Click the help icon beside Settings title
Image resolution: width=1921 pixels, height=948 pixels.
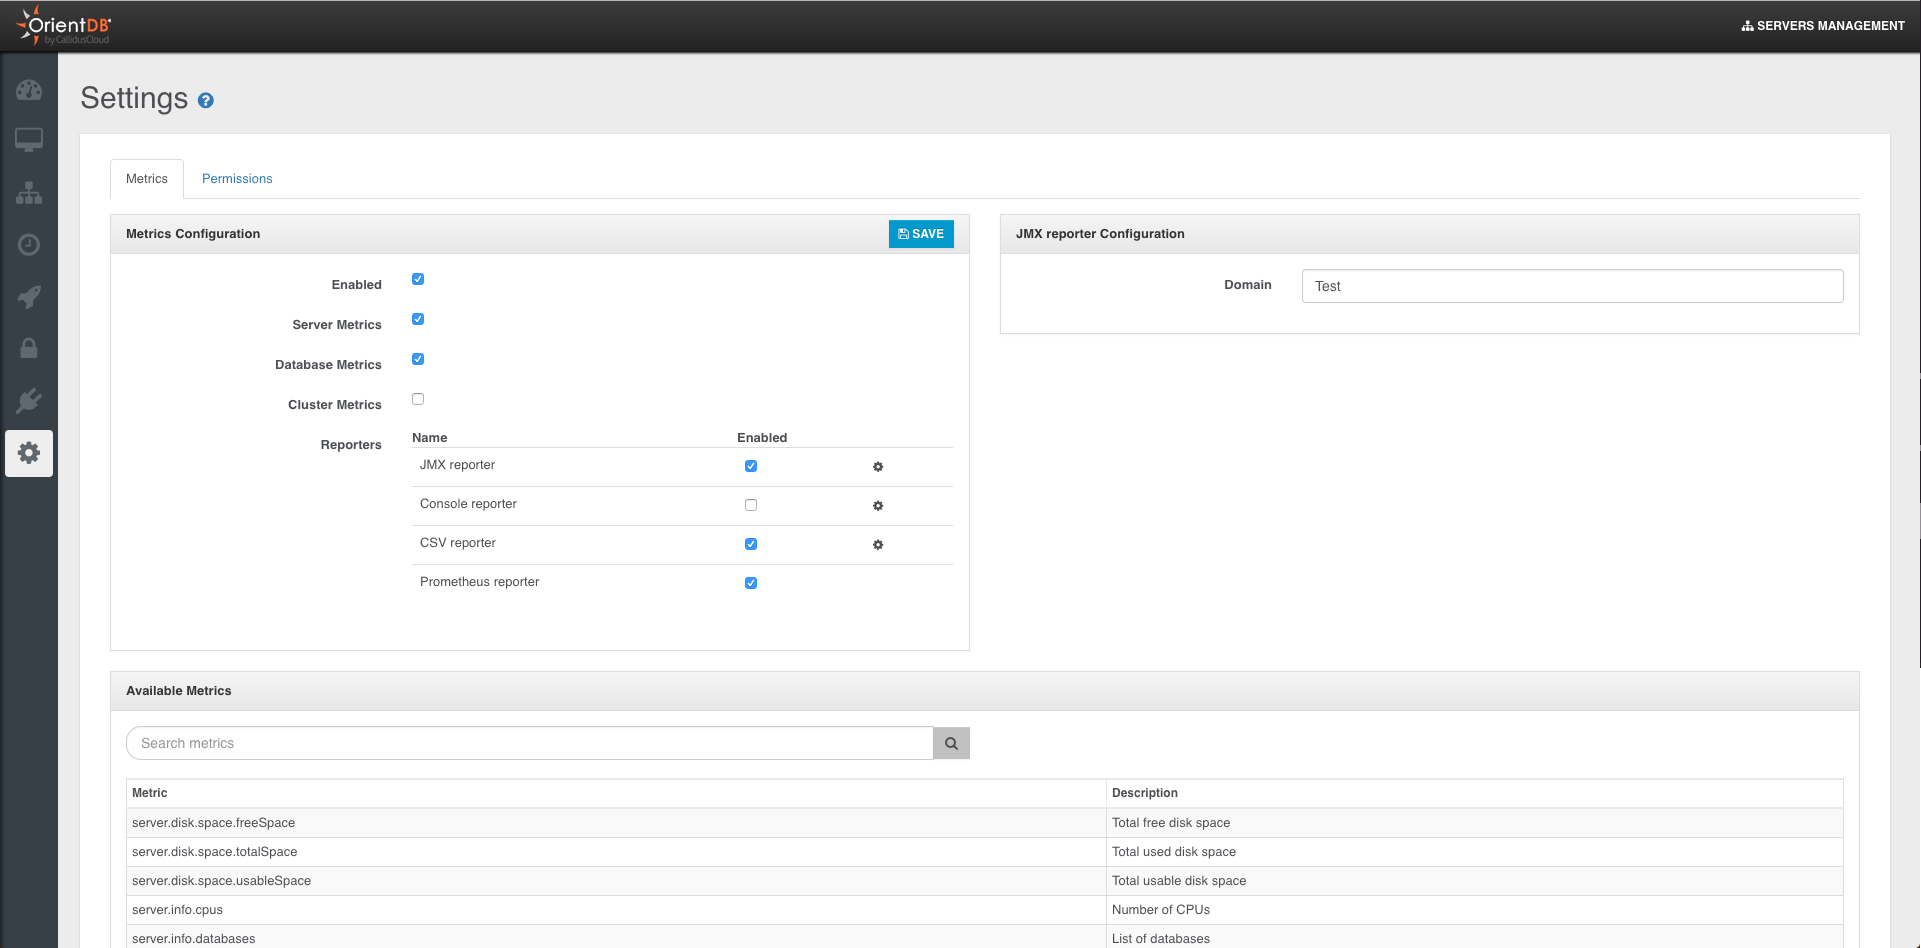pos(206,101)
